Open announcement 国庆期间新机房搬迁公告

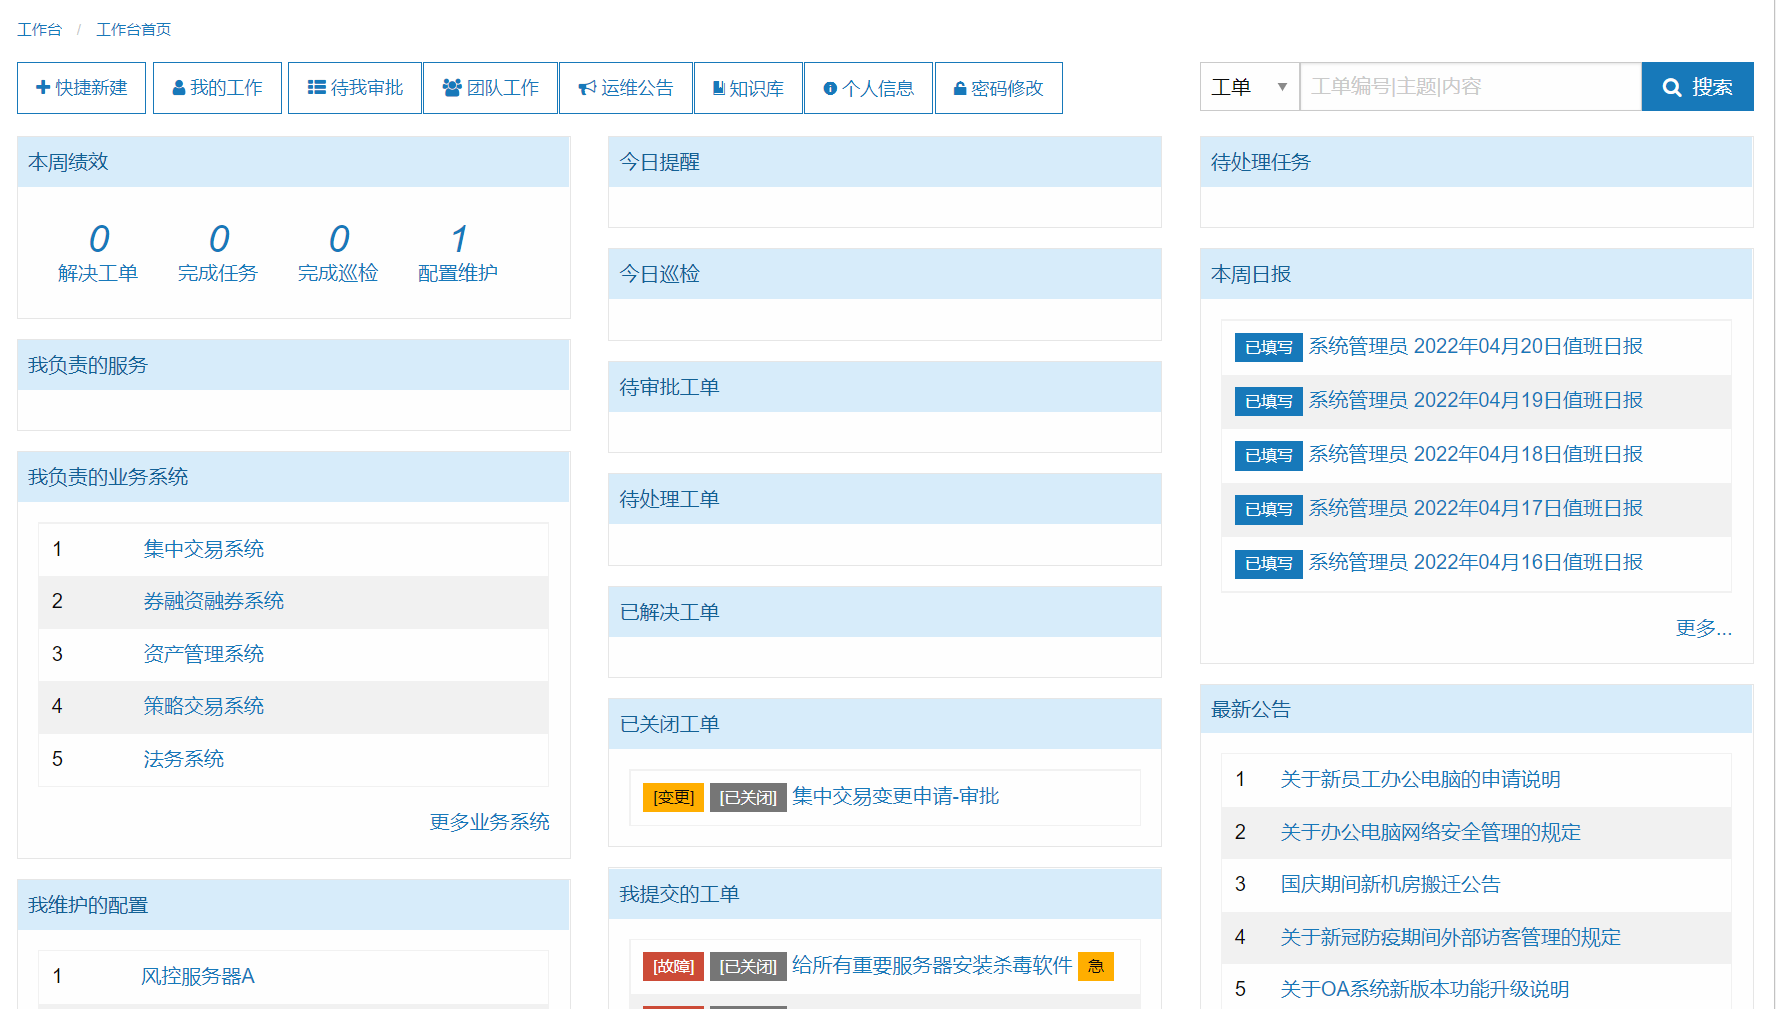click(1390, 884)
